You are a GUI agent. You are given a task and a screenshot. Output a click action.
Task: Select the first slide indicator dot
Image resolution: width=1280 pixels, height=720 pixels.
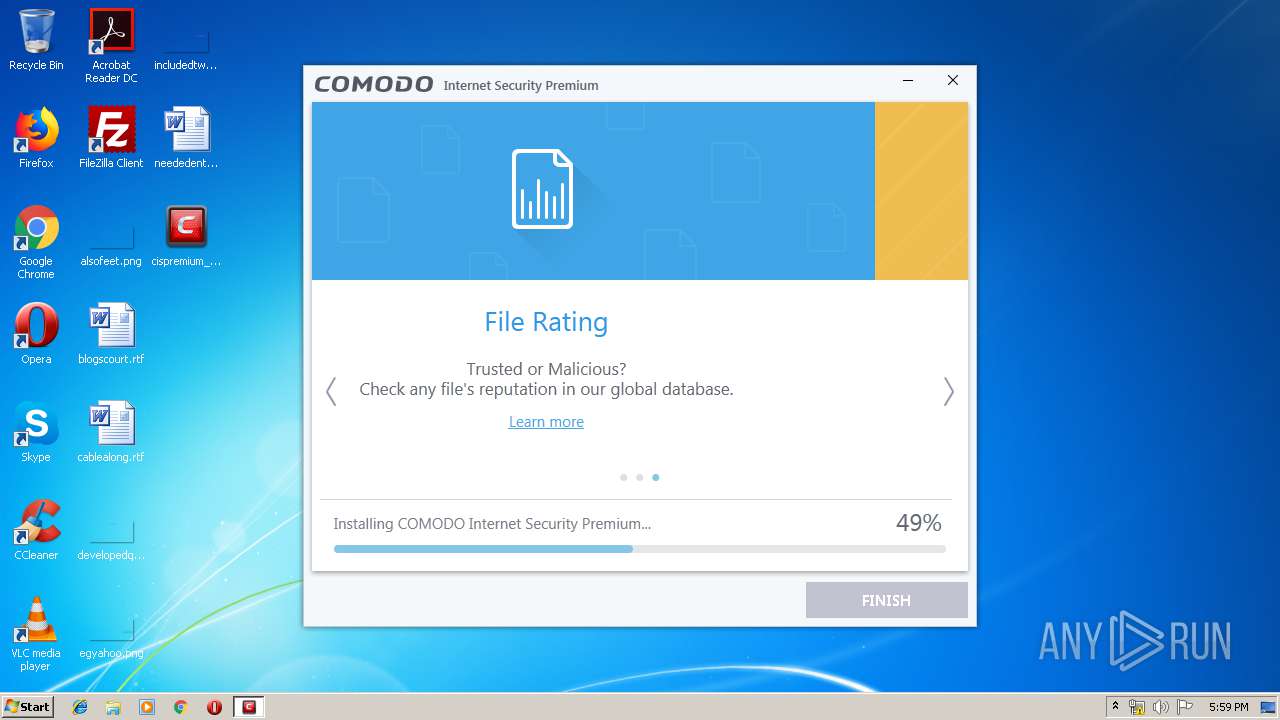pyautogui.click(x=624, y=477)
